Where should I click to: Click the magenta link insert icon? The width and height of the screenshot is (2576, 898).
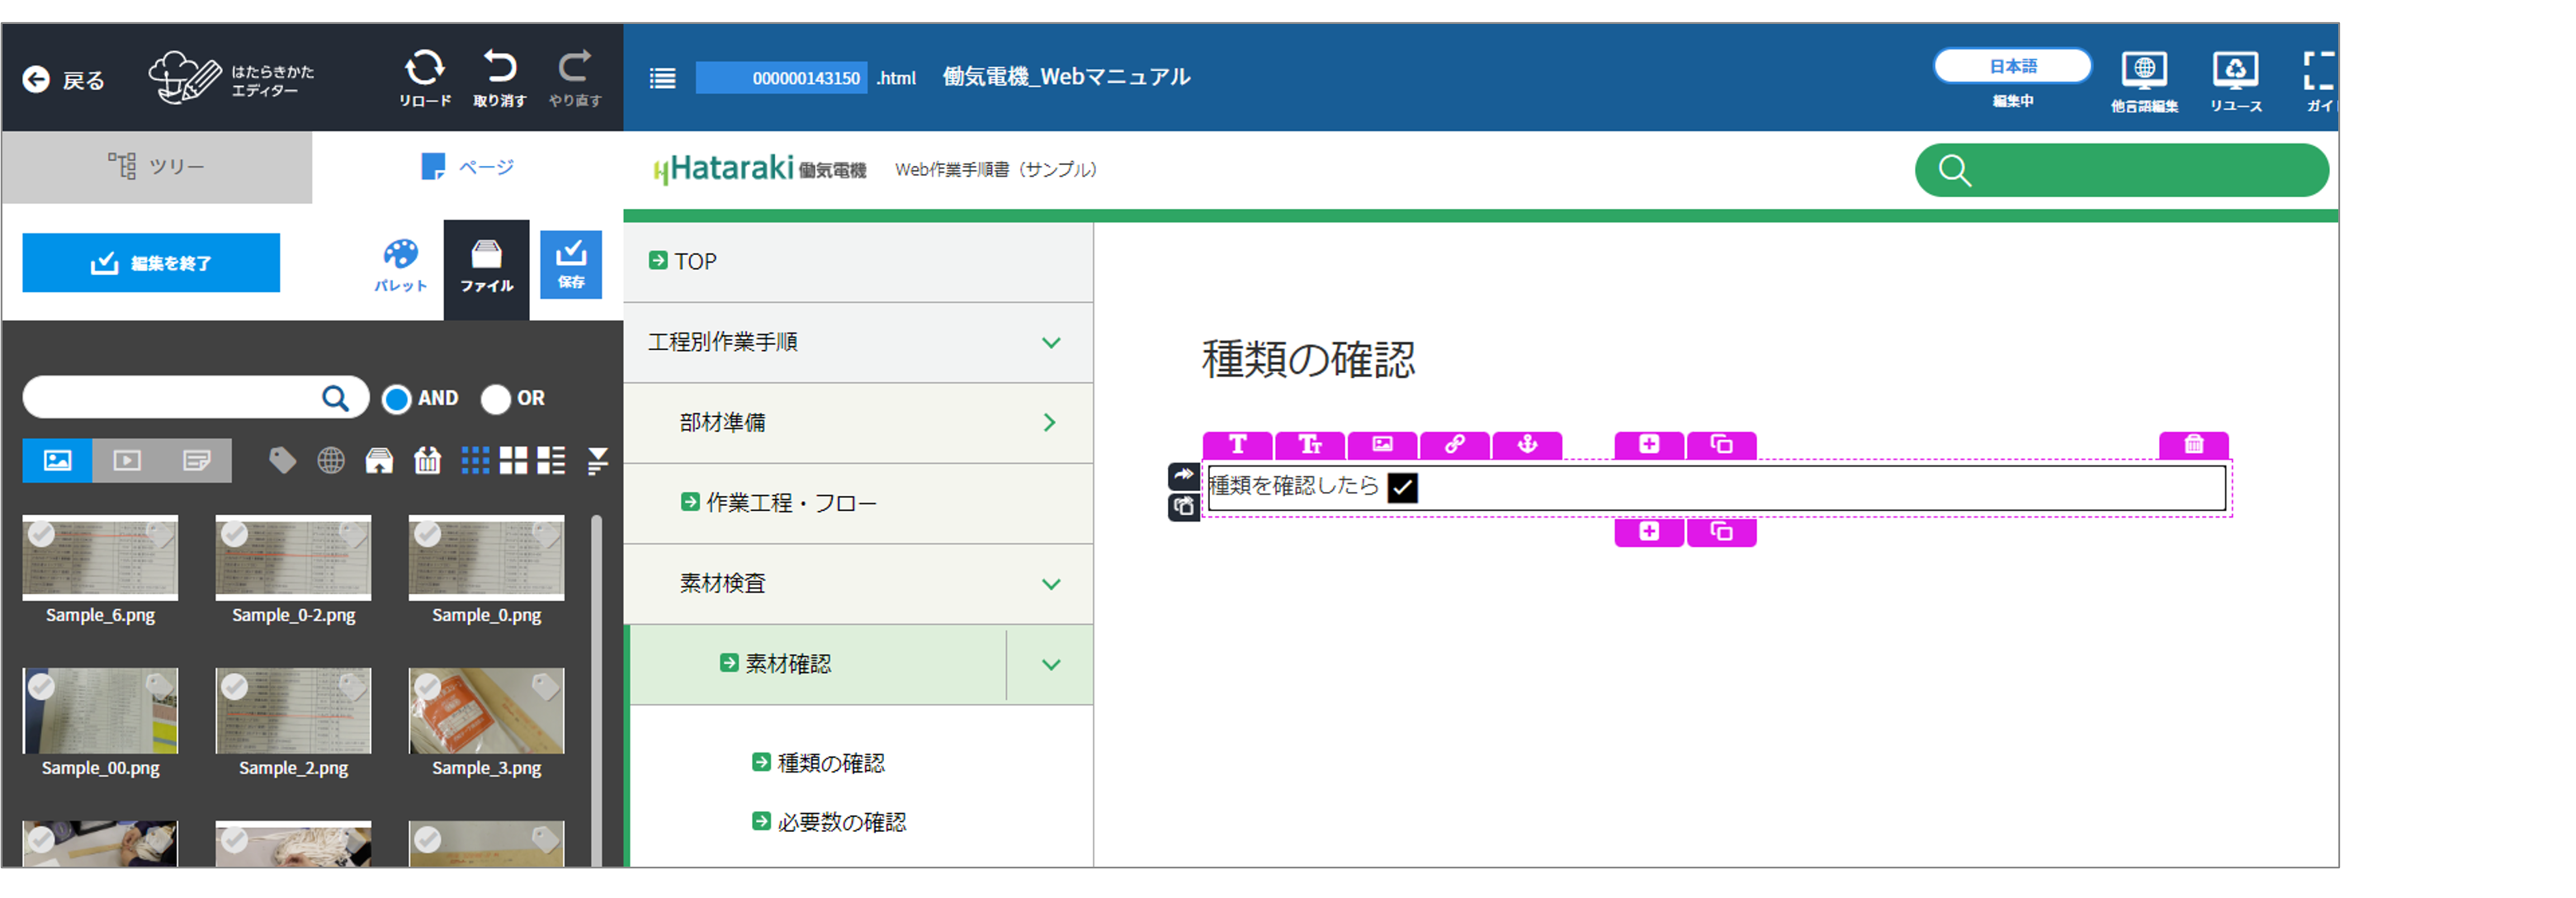point(1454,445)
